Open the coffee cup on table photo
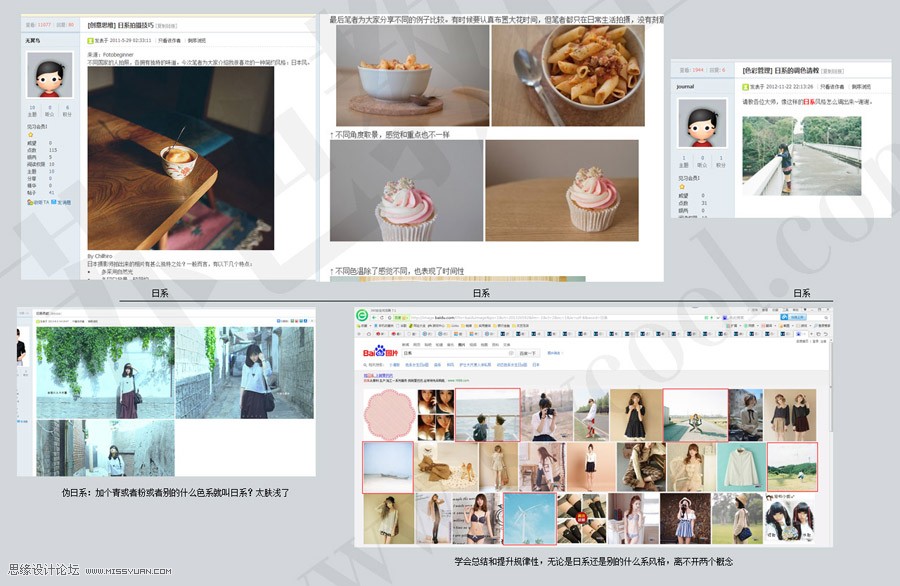This screenshot has width=900, height=586. [x=181, y=158]
